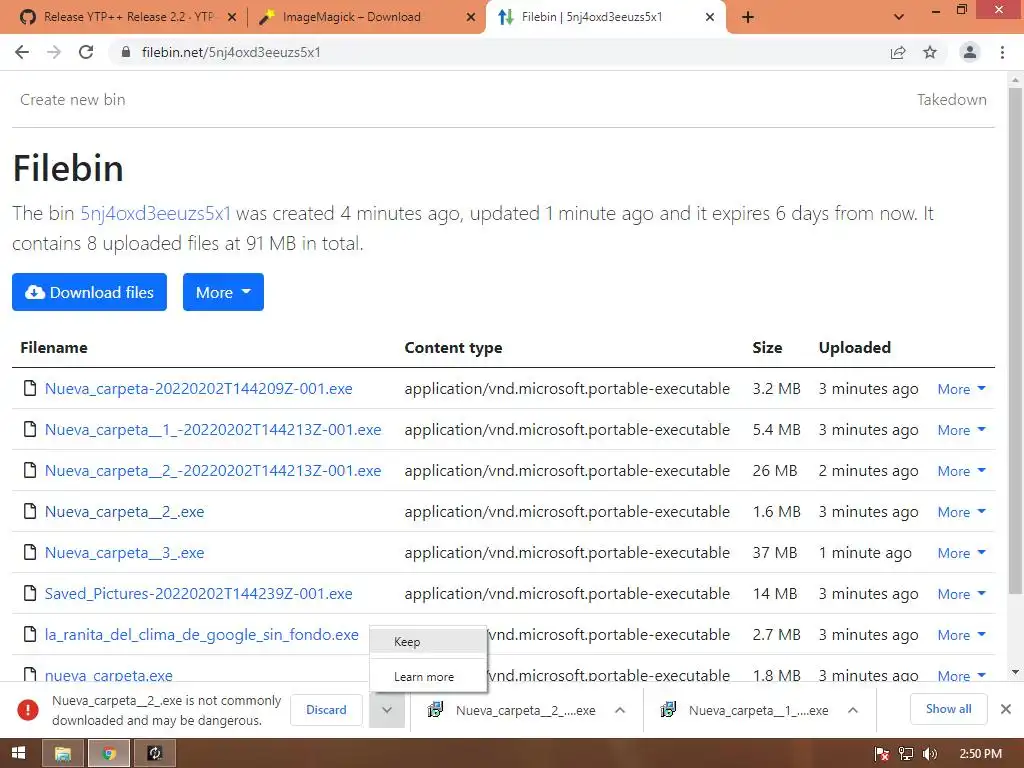Click the red download warning icon
This screenshot has width=1024, height=768.
pos(27,710)
